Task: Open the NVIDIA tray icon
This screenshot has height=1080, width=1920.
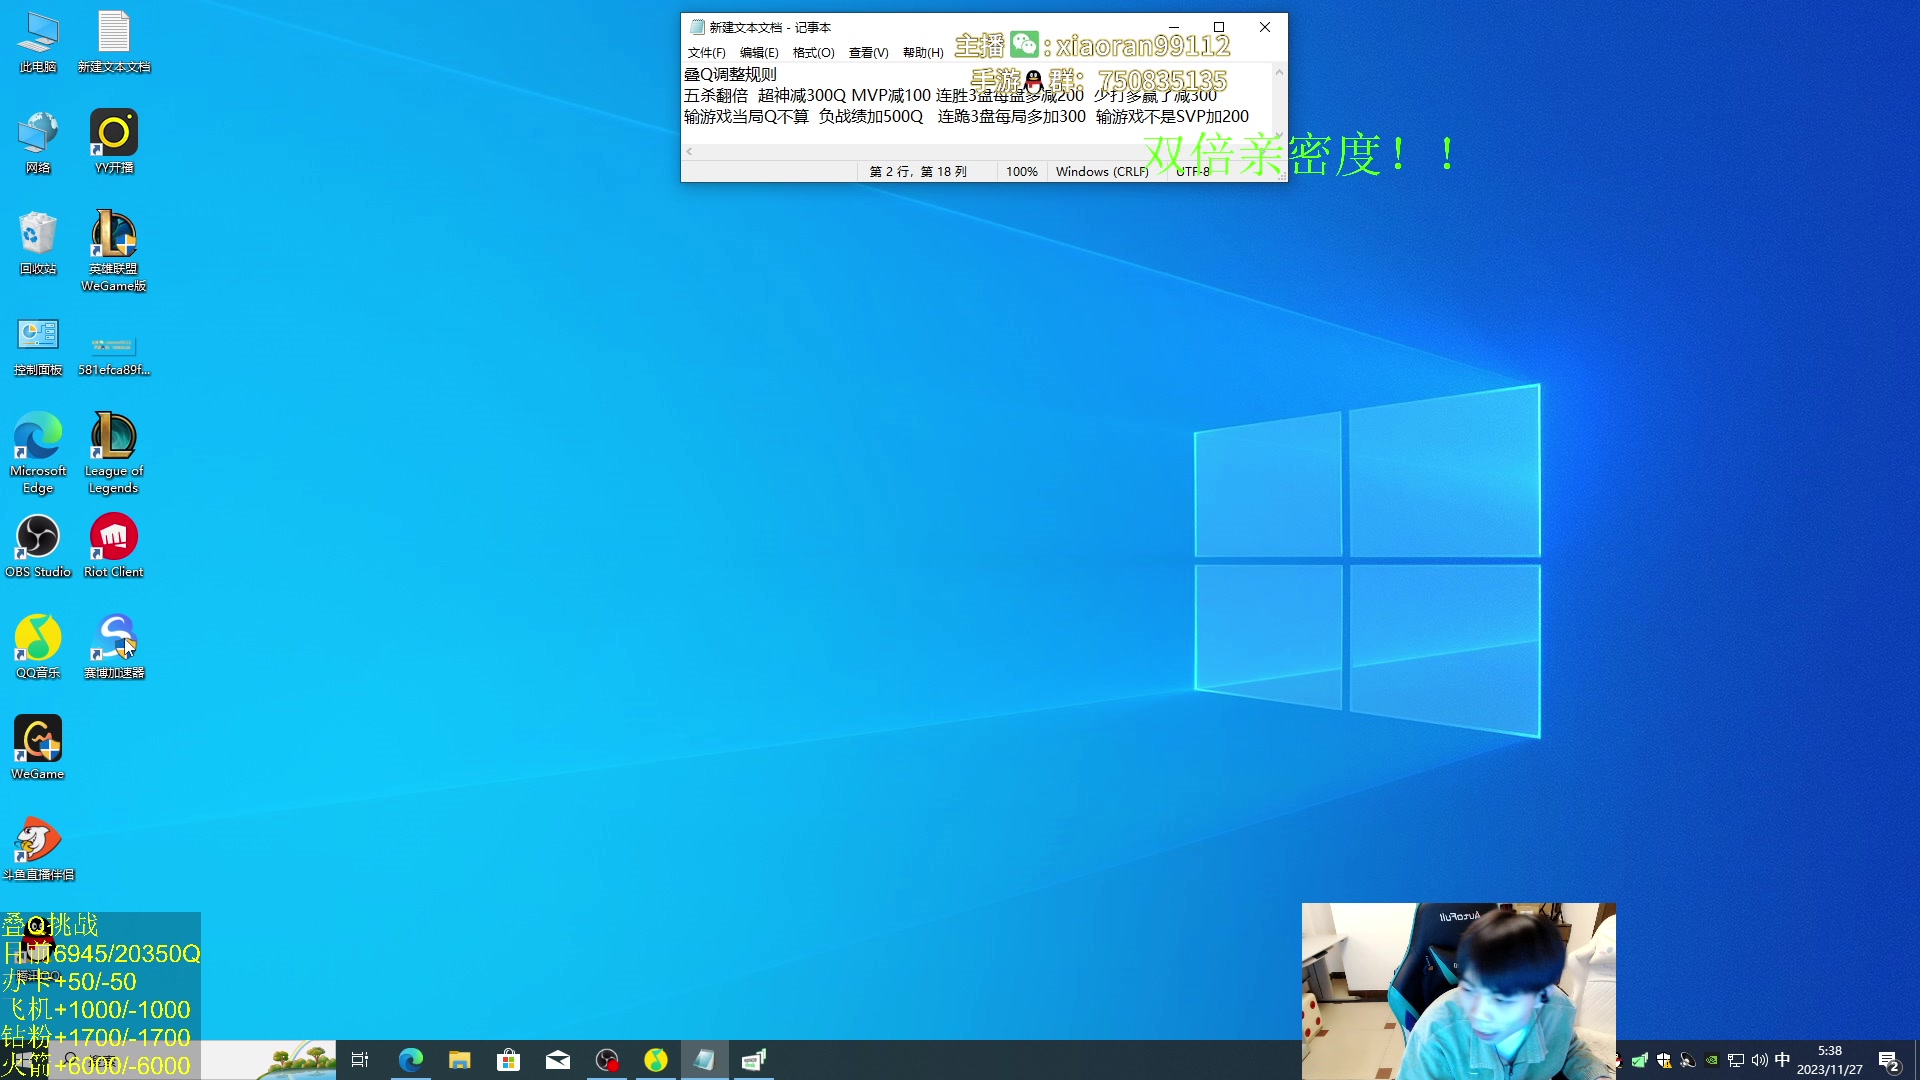Action: click(1712, 1060)
